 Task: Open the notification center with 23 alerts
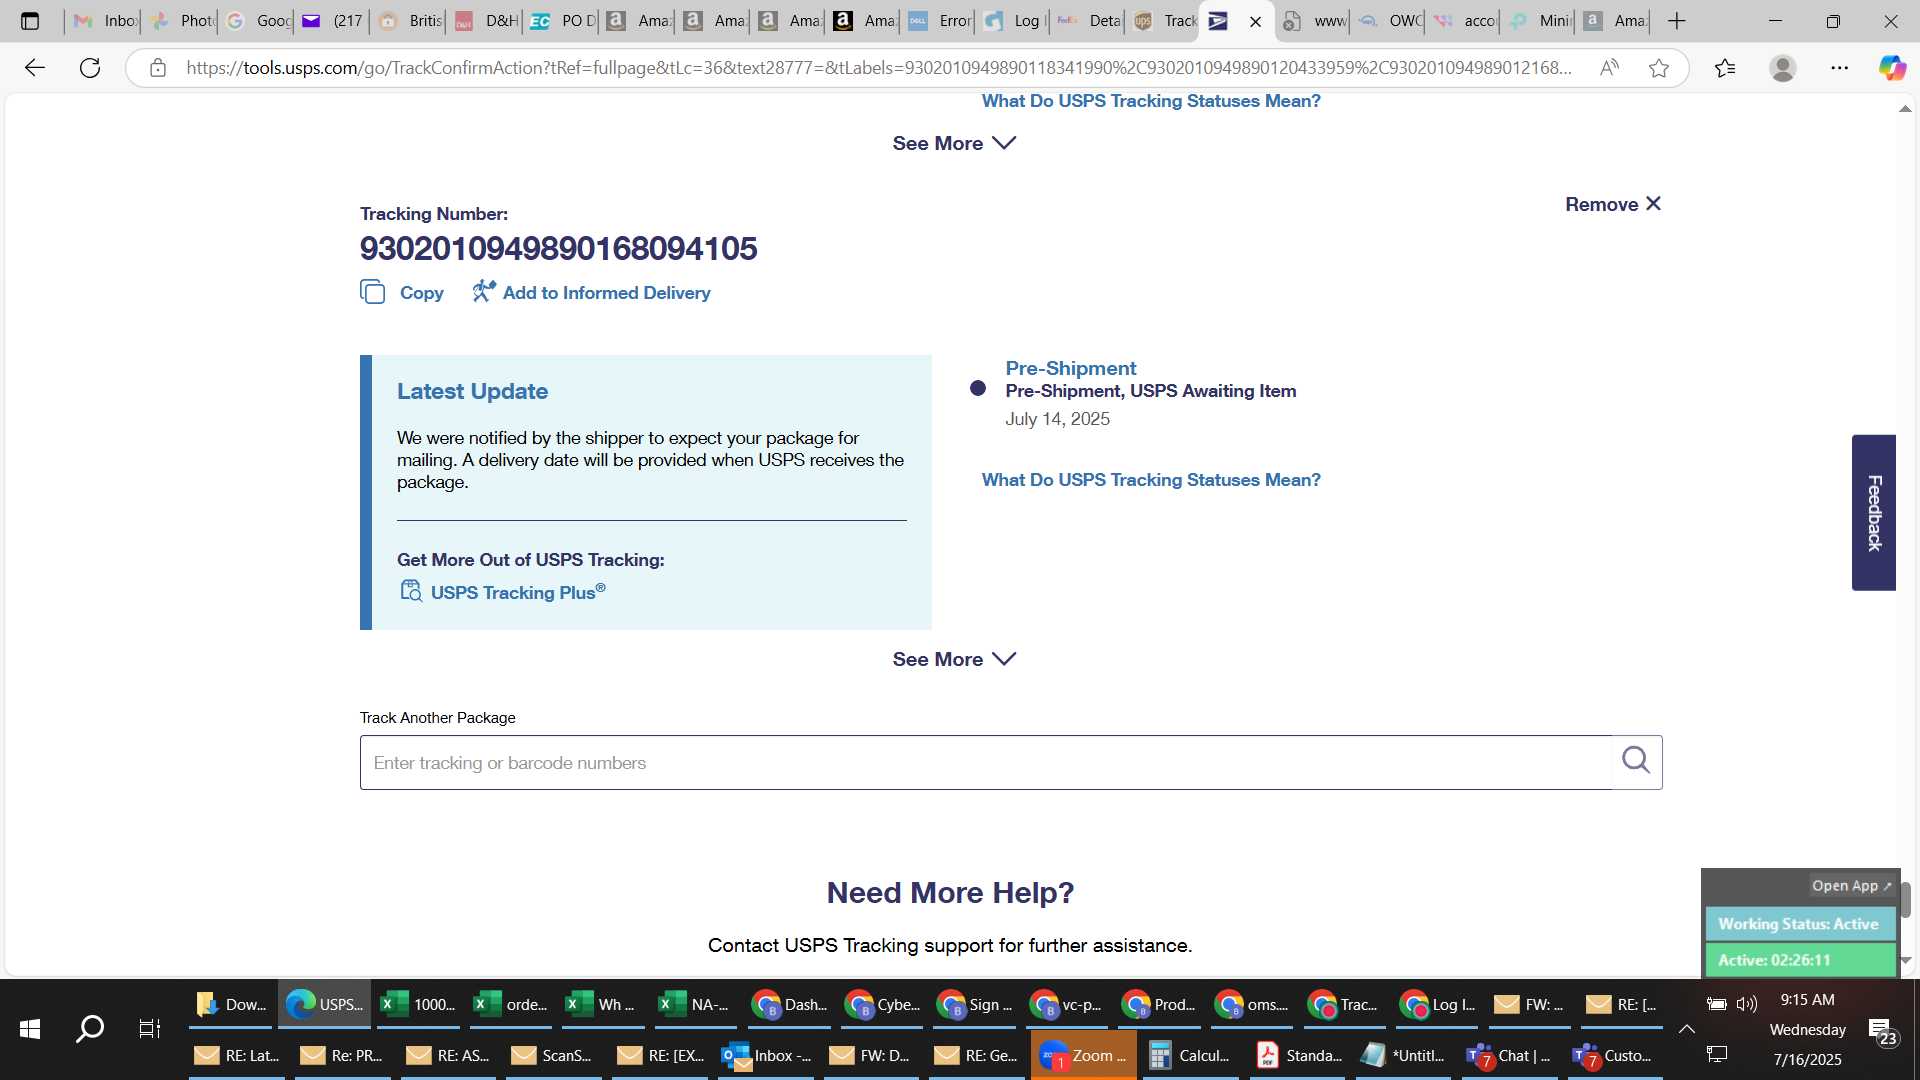click(1884, 1032)
